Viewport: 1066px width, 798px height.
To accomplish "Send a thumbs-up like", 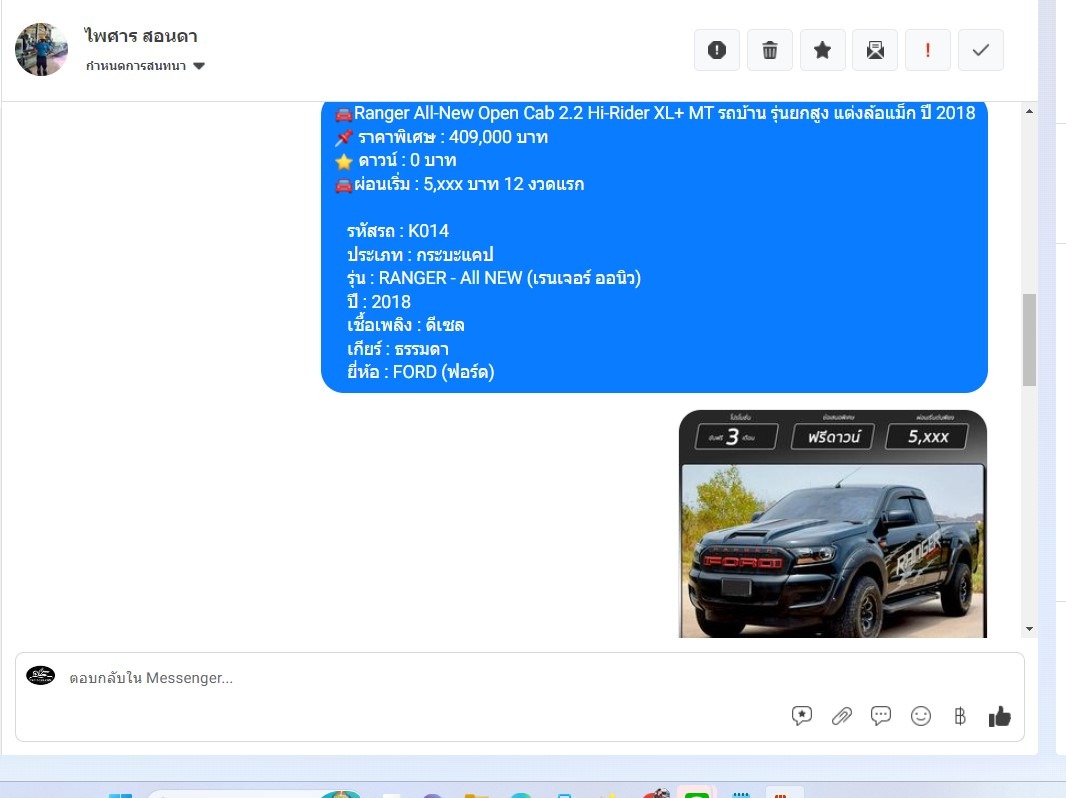I will [999, 716].
